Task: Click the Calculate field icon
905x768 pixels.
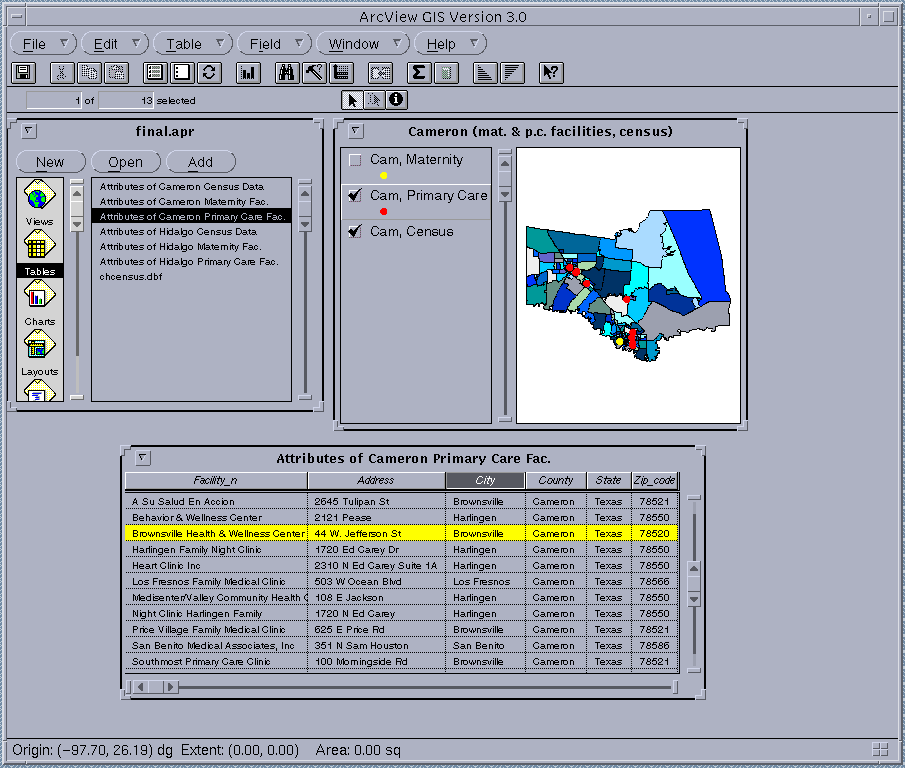Action: pyautogui.click(x=446, y=73)
